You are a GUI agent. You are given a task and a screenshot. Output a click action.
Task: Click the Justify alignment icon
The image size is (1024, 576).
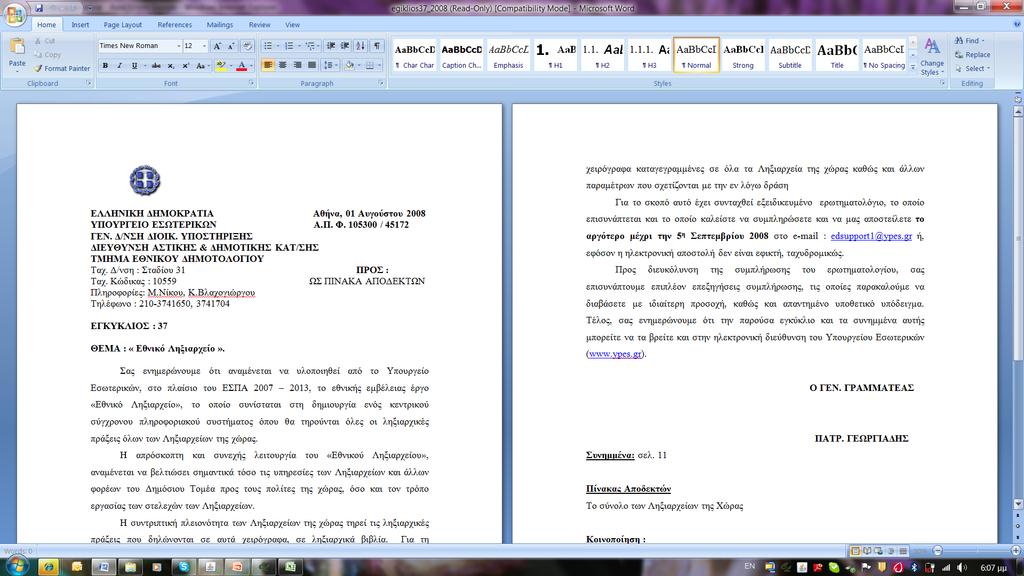pos(312,65)
